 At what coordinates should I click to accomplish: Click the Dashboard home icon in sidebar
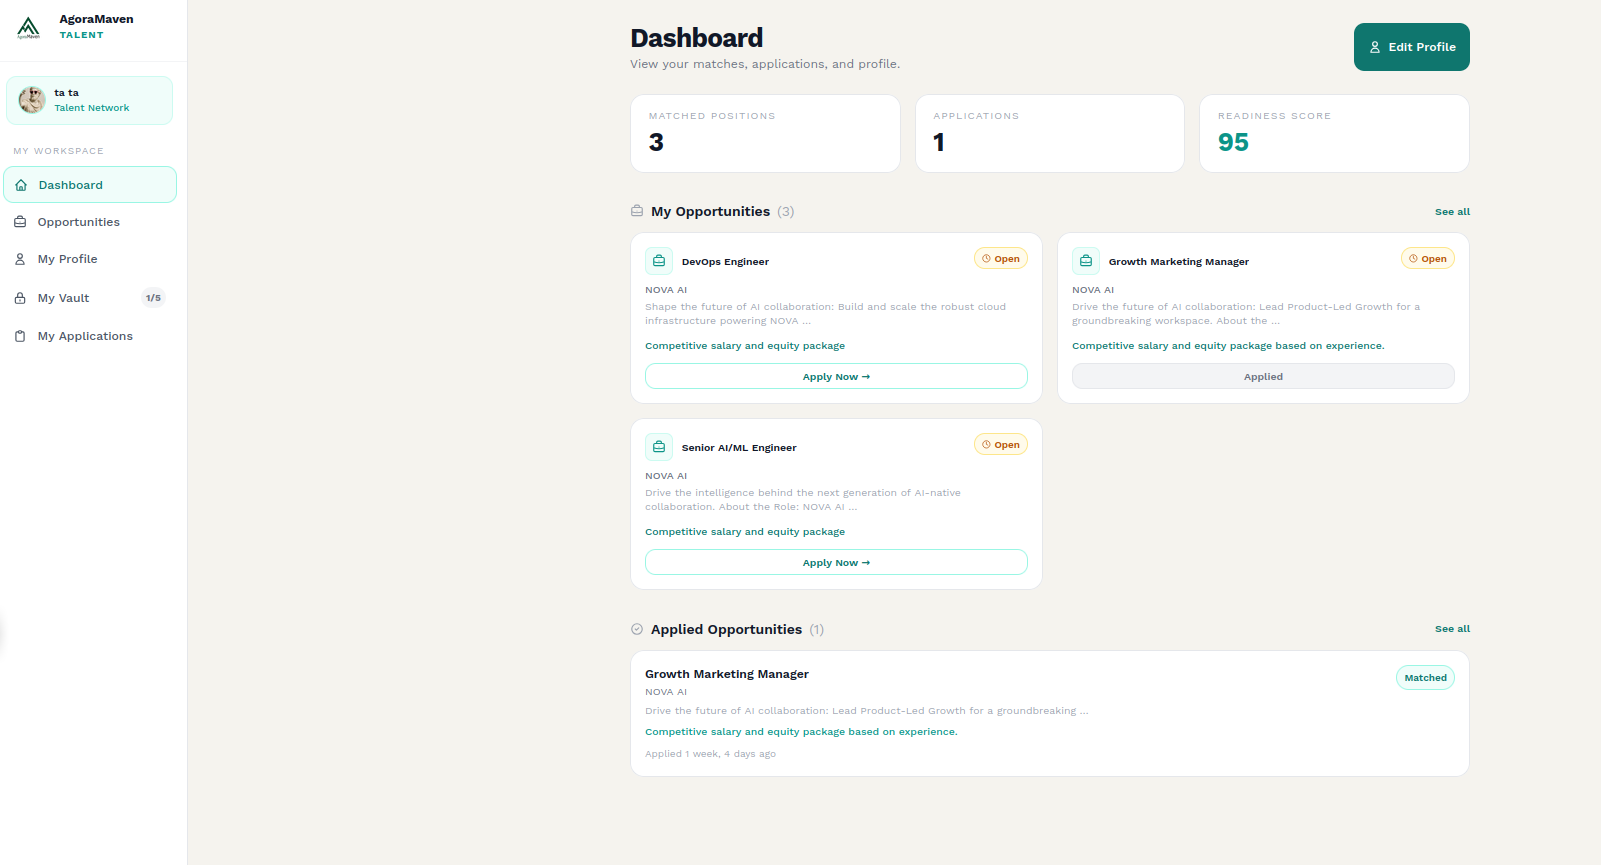(x=21, y=185)
